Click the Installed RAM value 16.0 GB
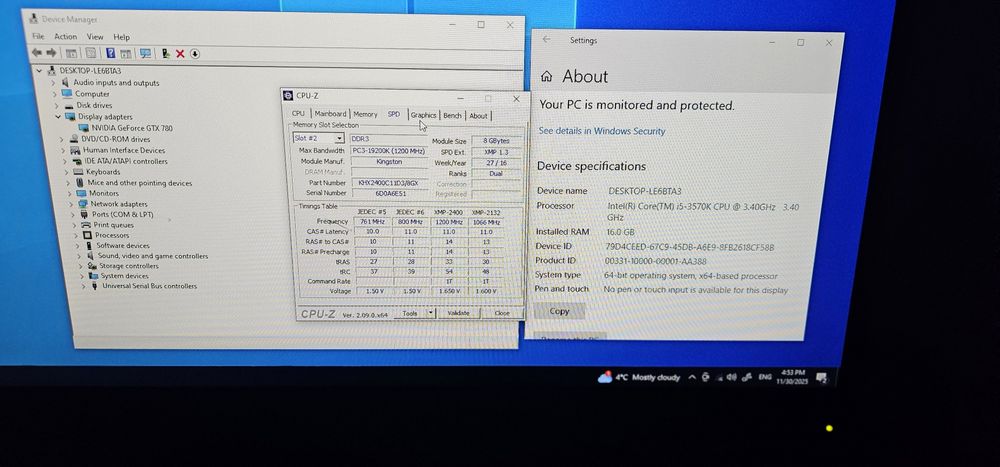 (621, 232)
